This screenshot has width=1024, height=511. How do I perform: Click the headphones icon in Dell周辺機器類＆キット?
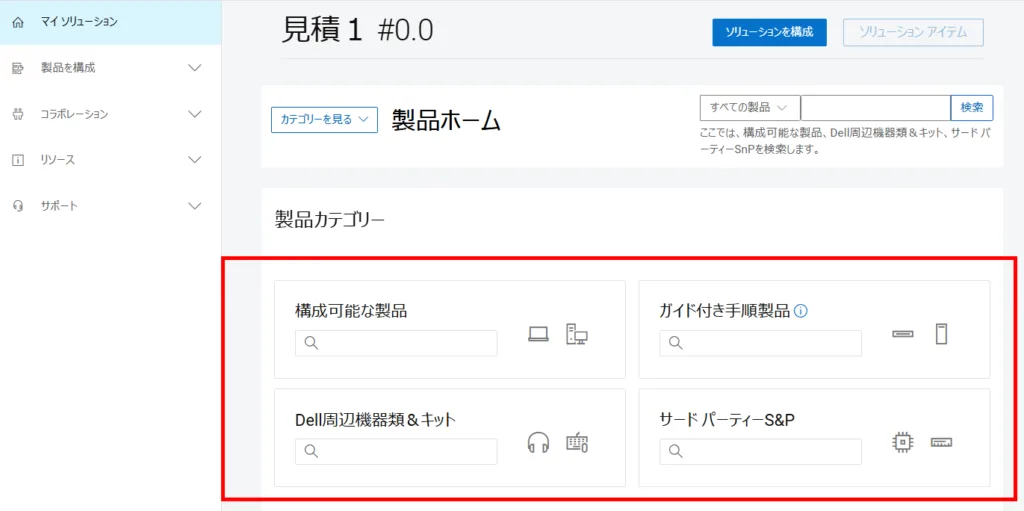point(538,442)
